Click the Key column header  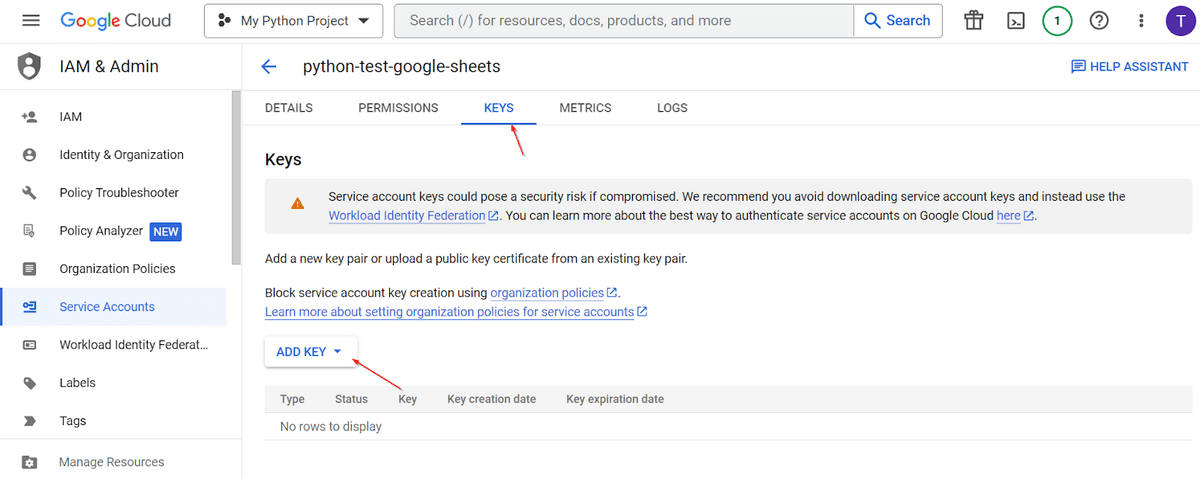[407, 399]
